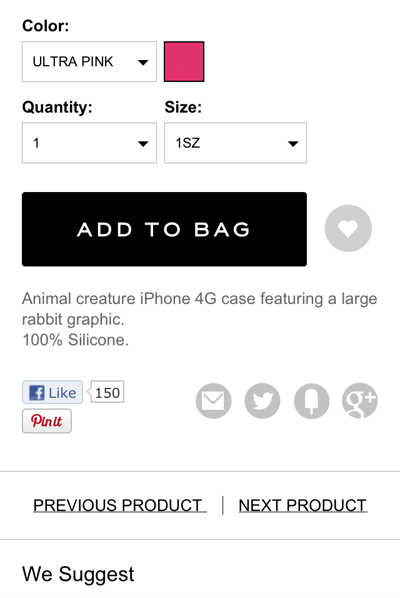This screenshot has width=400, height=598.
Task: Select the ultra pink color swatch
Action: coord(184,61)
